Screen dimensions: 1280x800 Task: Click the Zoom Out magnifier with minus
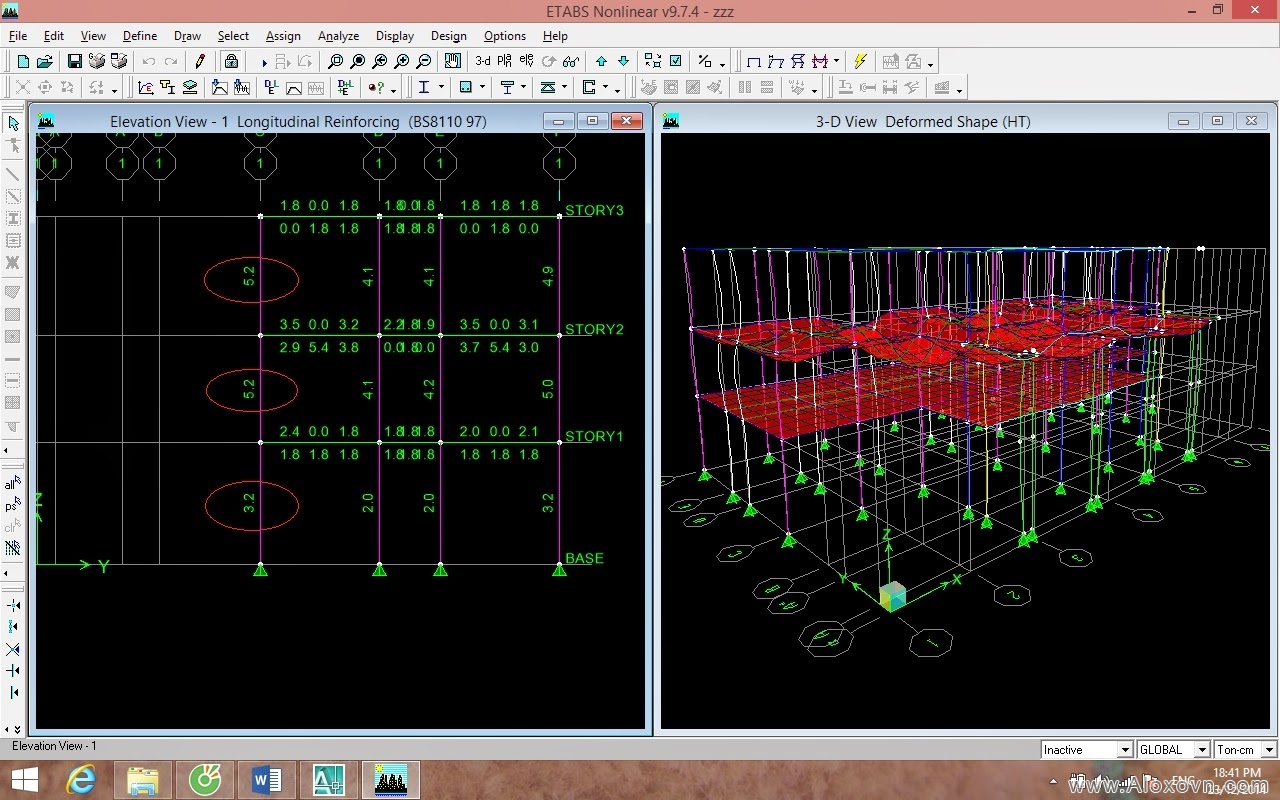[x=424, y=62]
